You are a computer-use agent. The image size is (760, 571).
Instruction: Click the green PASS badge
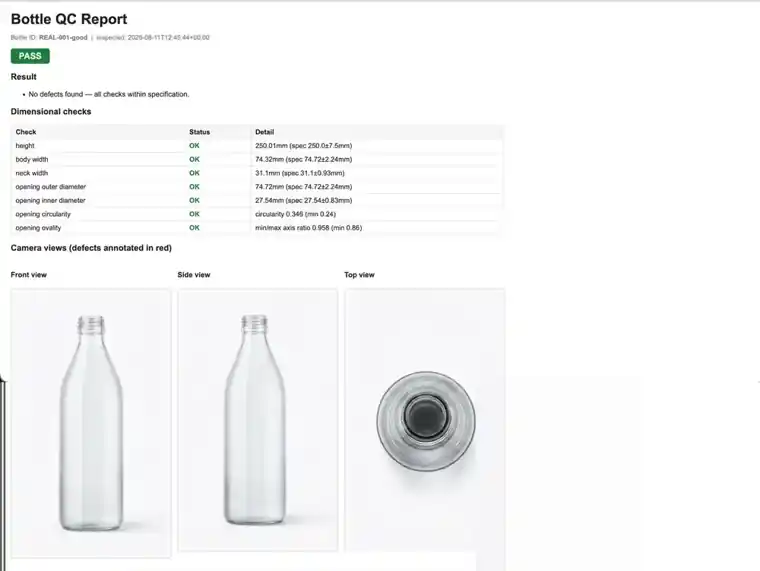click(x=30, y=56)
